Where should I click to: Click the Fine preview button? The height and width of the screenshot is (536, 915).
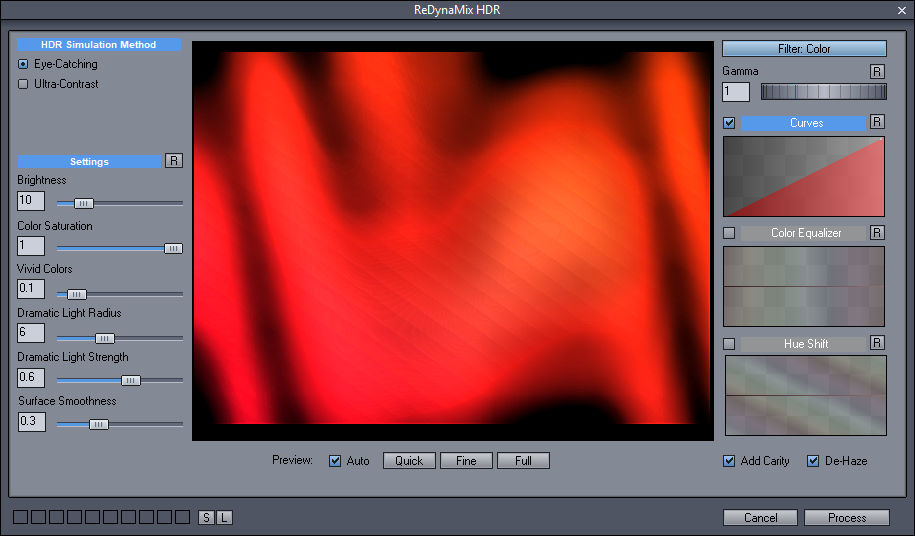(x=466, y=461)
